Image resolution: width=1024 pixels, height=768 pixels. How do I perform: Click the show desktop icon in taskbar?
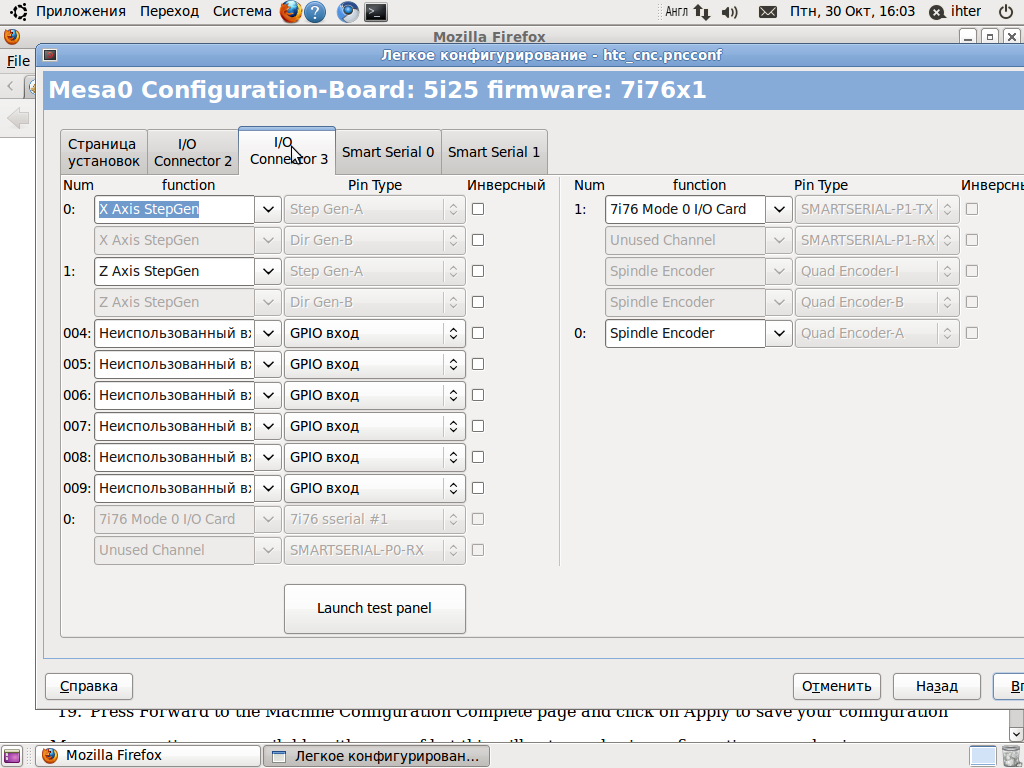(x=12, y=756)
